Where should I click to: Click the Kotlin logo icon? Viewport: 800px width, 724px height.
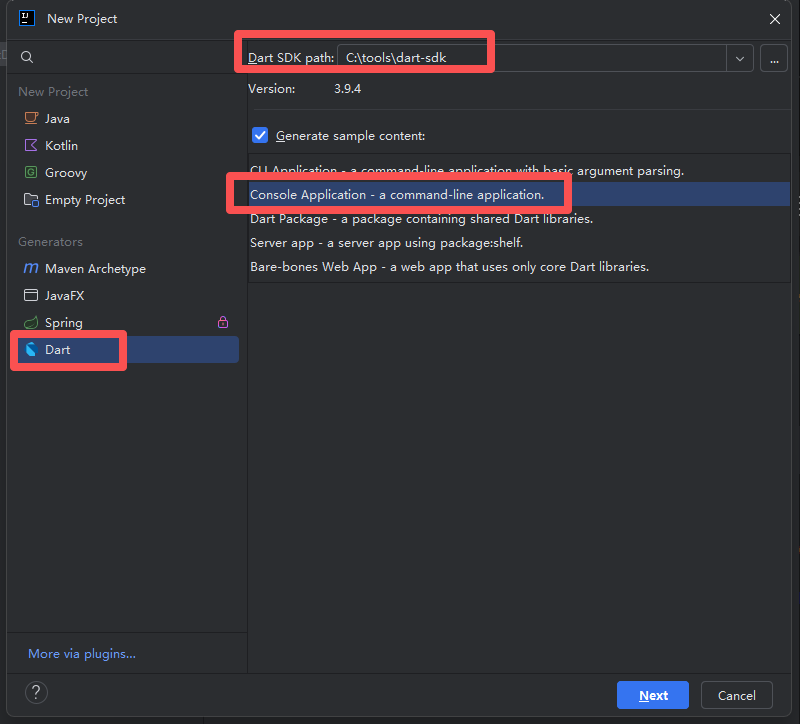click(31, 145)
